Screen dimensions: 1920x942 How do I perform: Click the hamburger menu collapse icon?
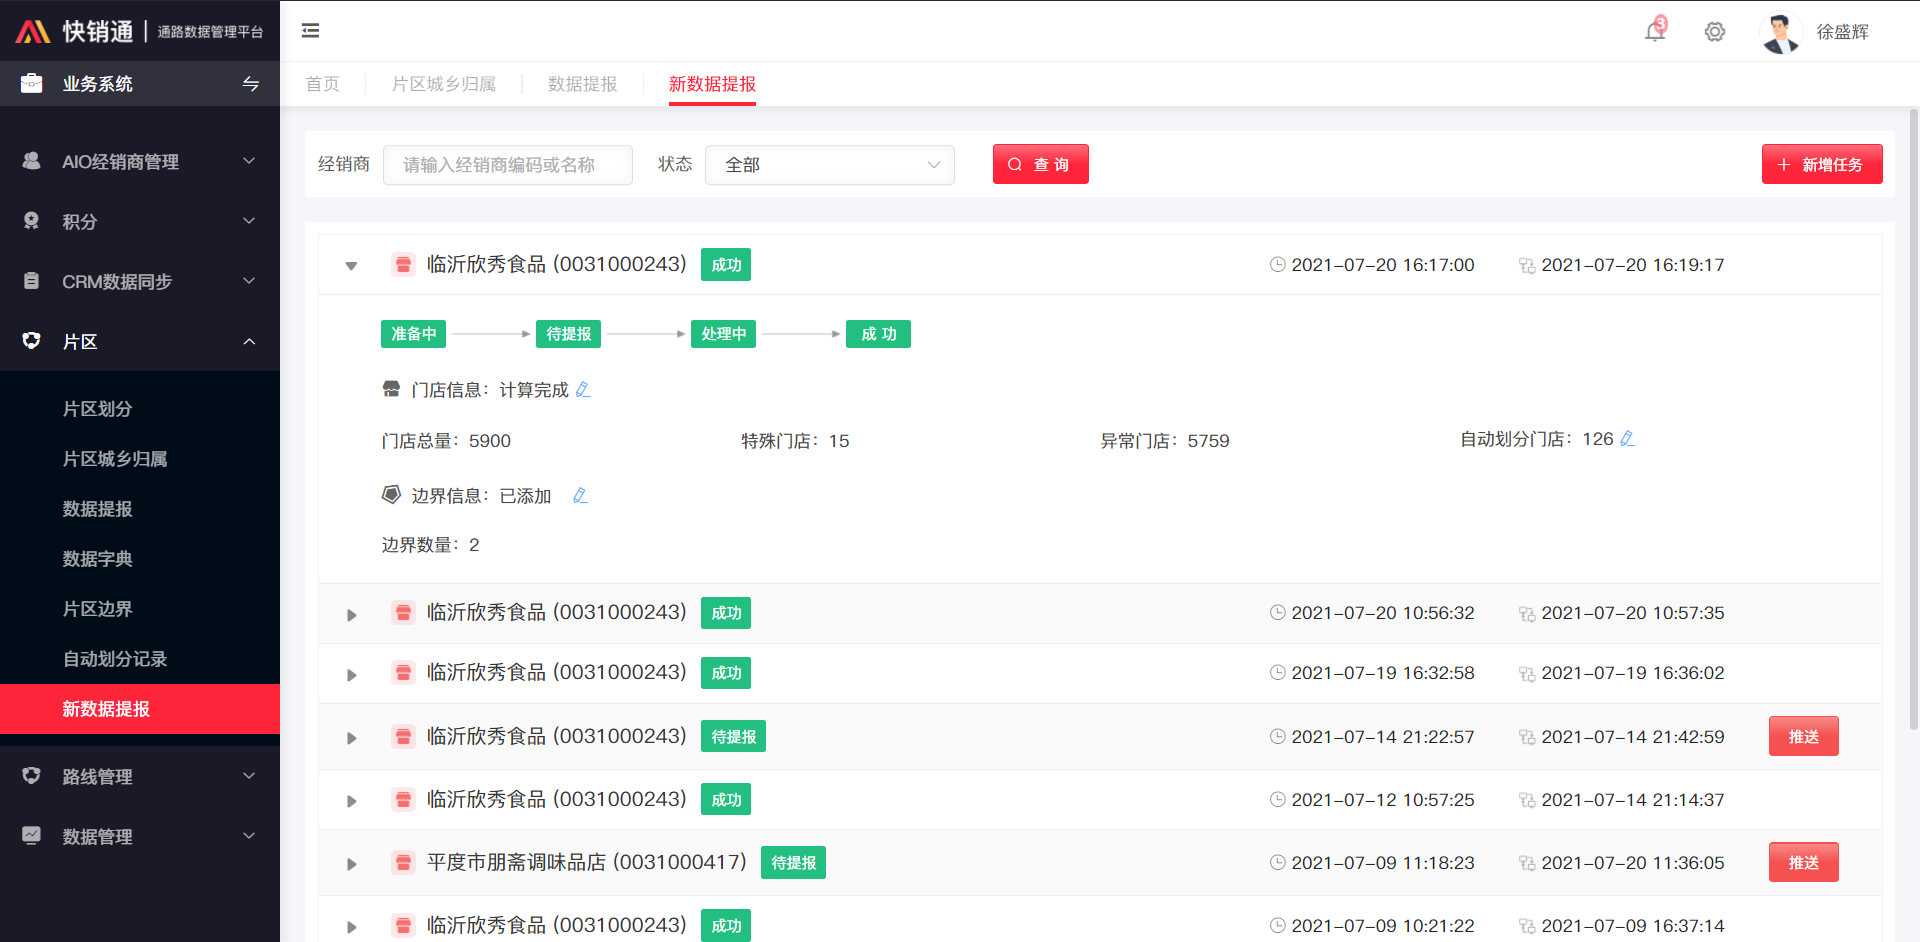pos(311,31)
